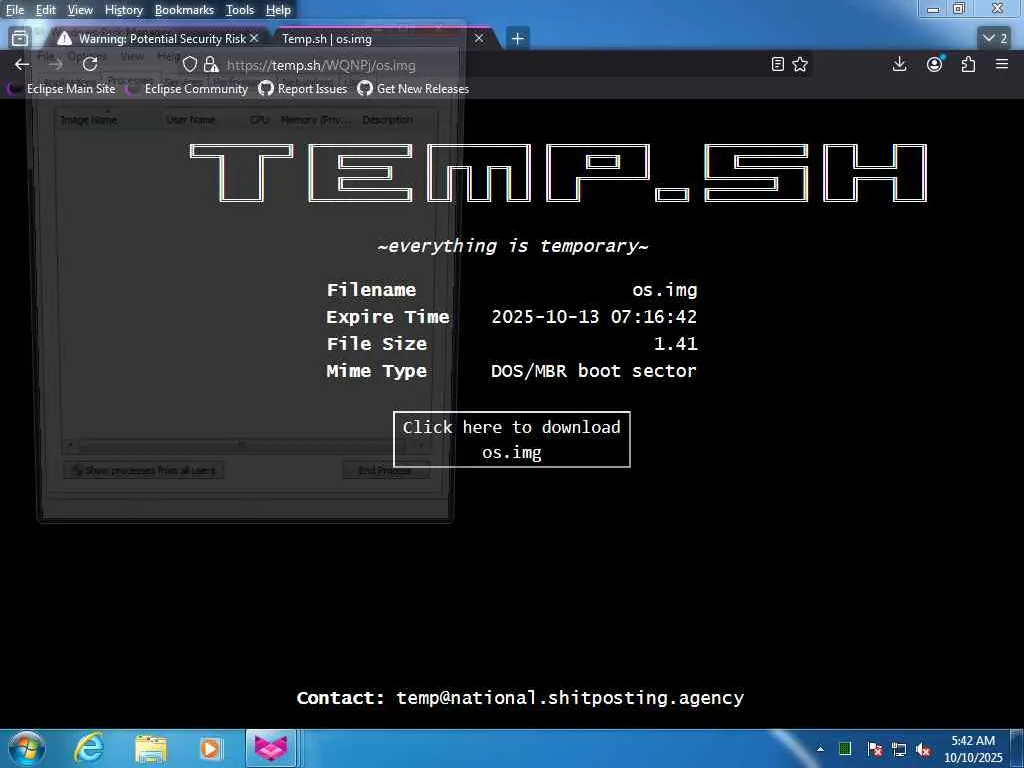The image size is (1024, 768).
Task: Open the tracking protection shield icon
Action: (x=189, y=64)
